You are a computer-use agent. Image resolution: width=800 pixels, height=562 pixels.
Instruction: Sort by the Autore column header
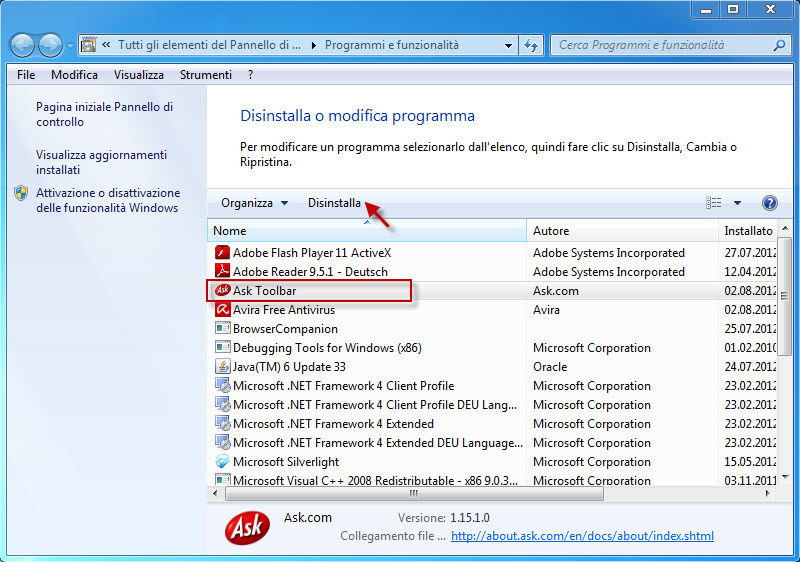(x=622, y=231)
